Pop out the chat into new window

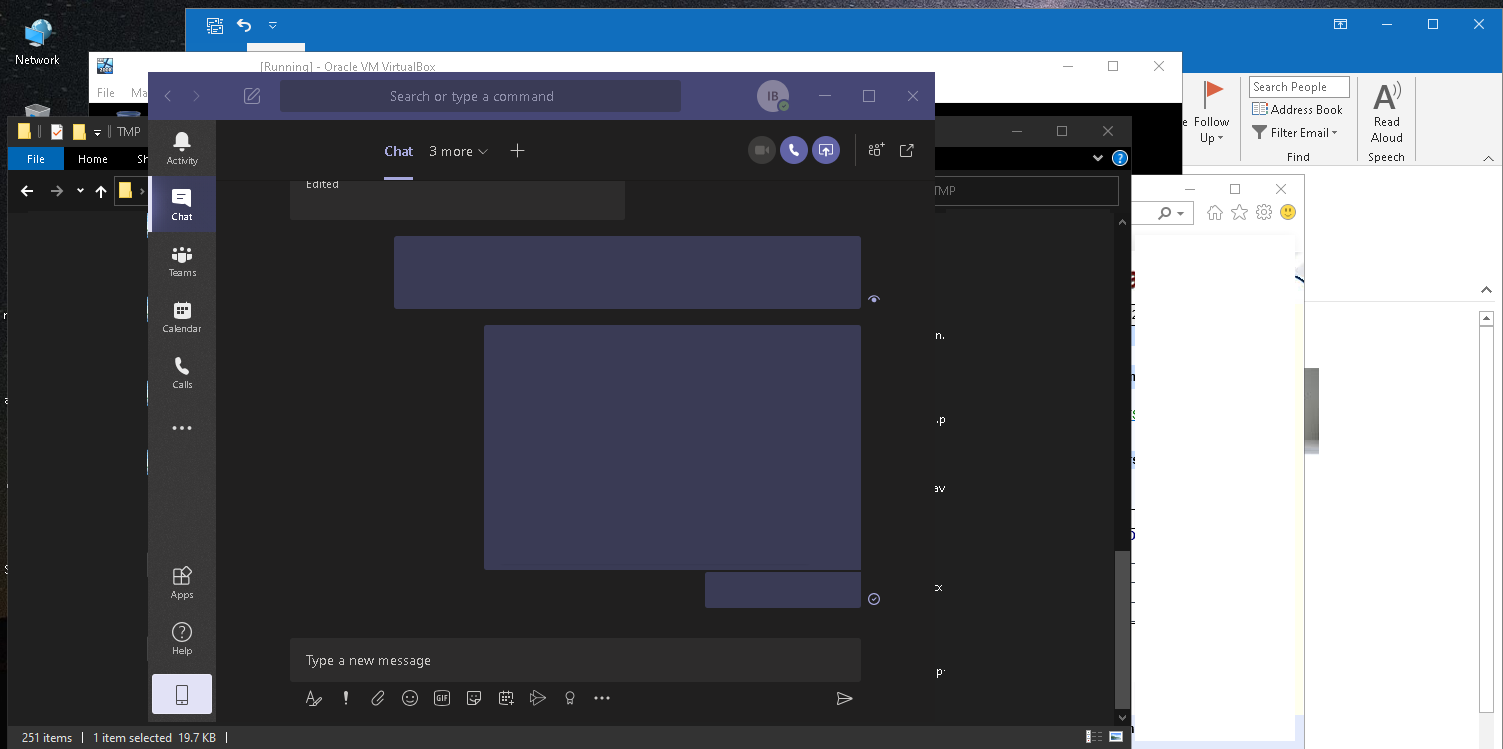907,150
